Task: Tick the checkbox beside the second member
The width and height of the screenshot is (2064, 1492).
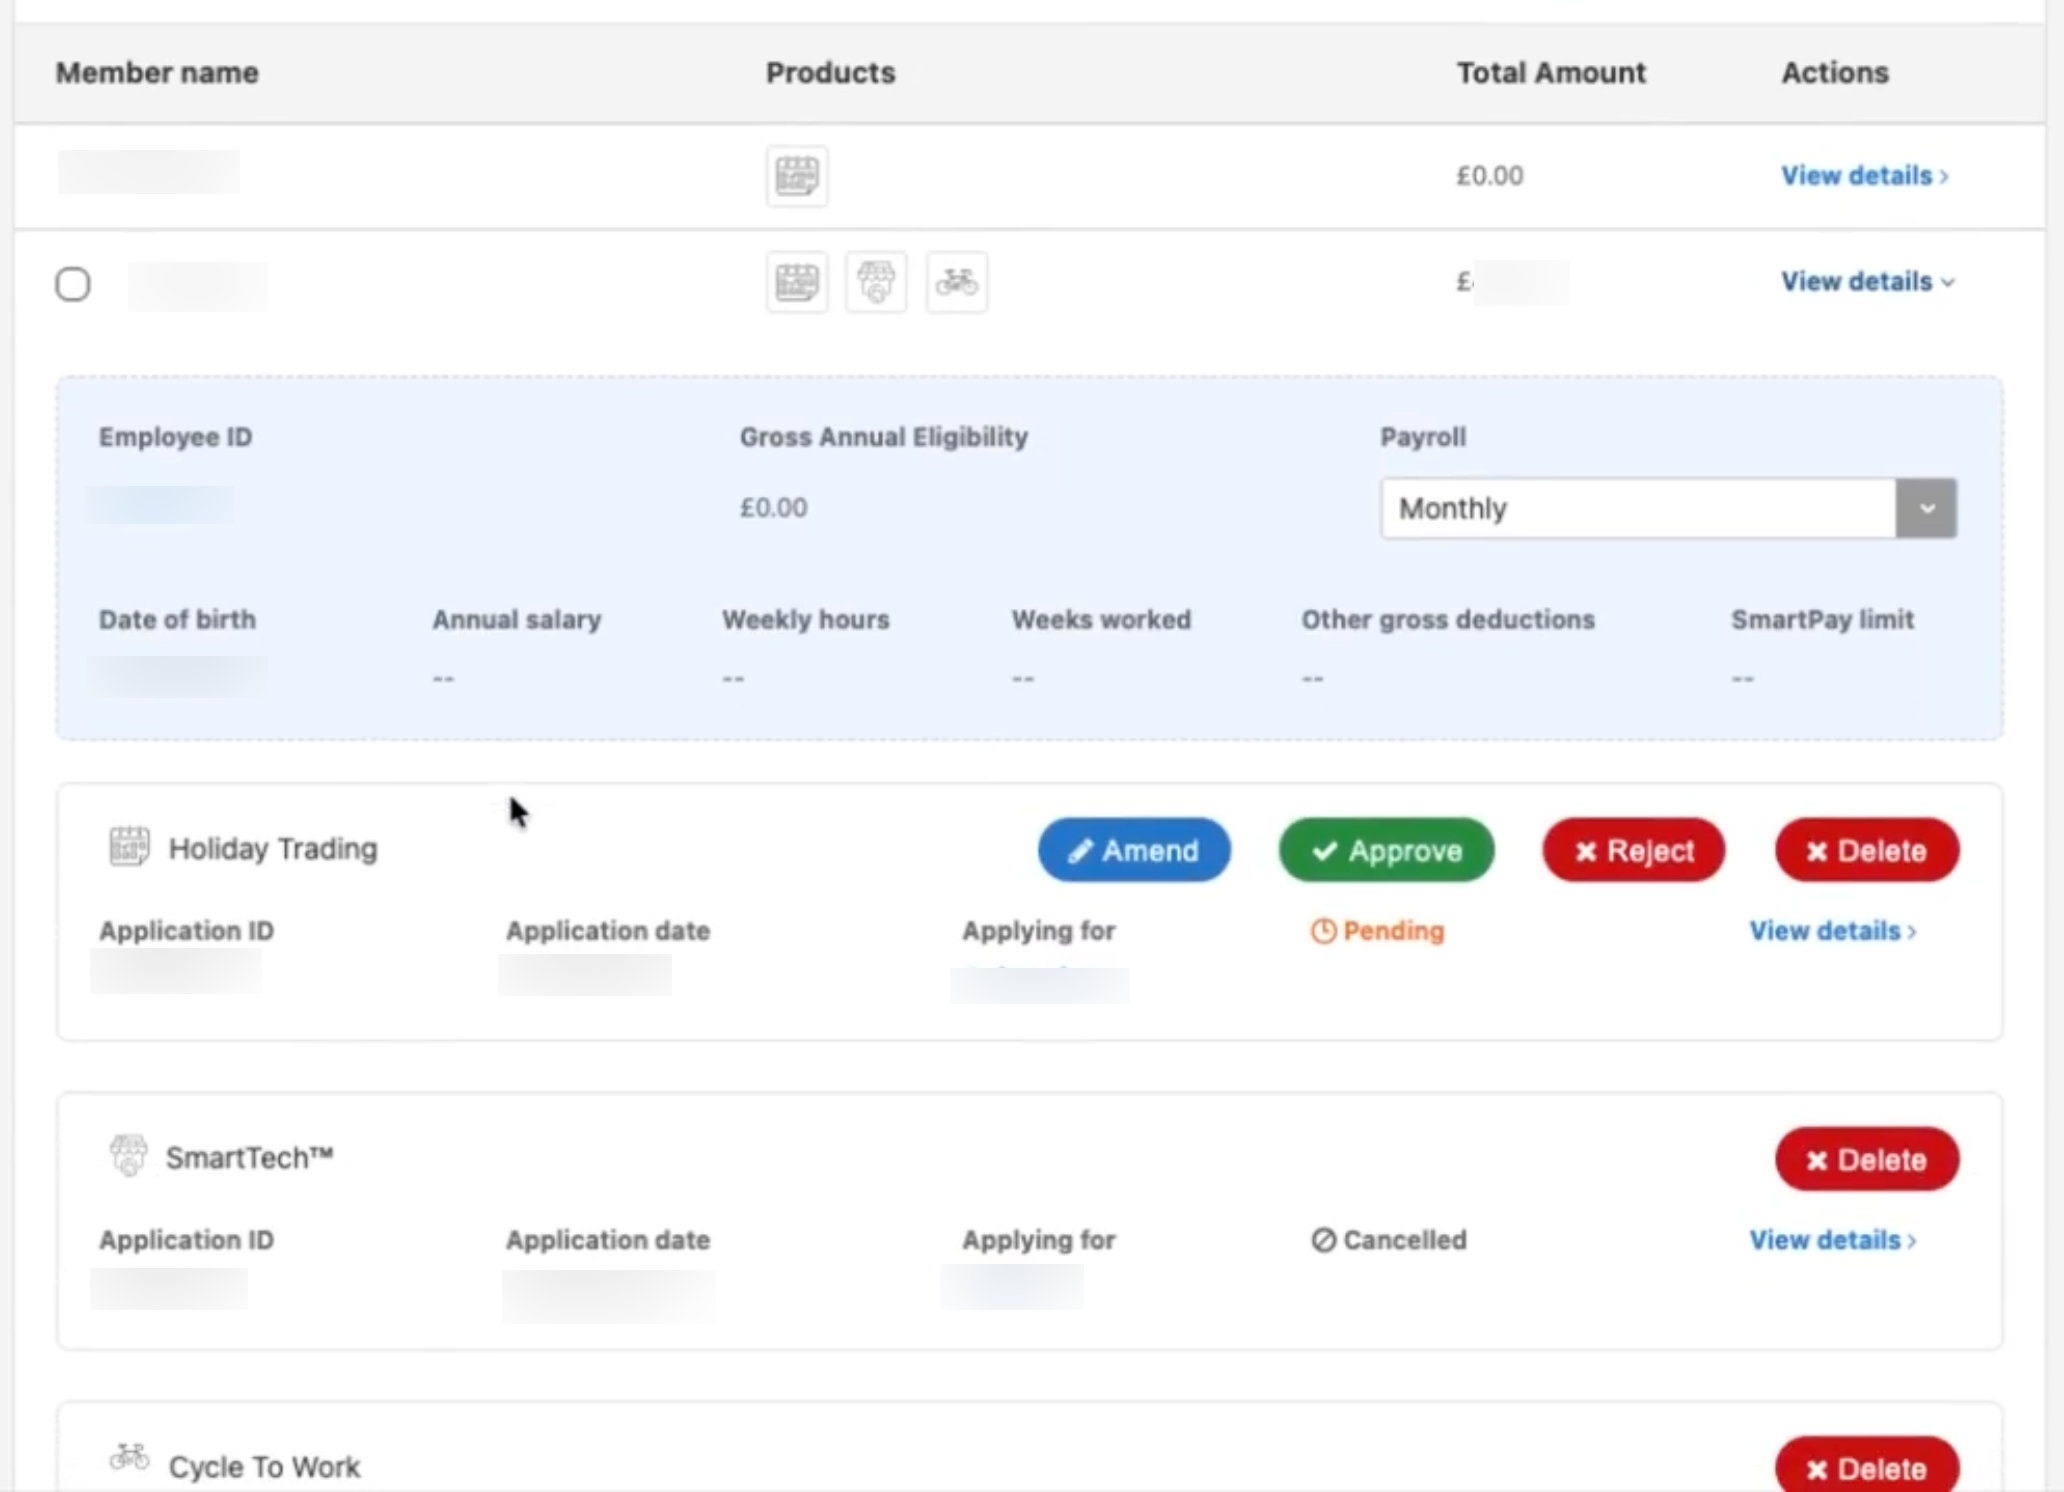Action: (73, 284)
